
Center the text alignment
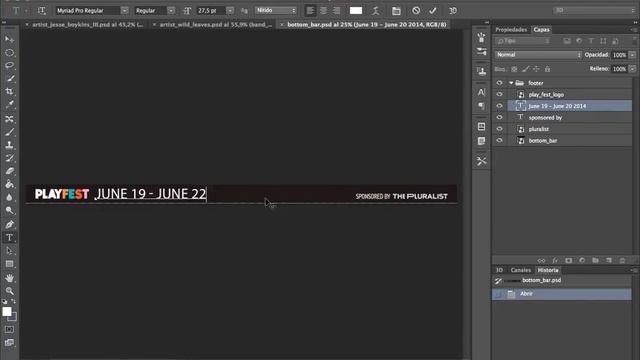323,11
